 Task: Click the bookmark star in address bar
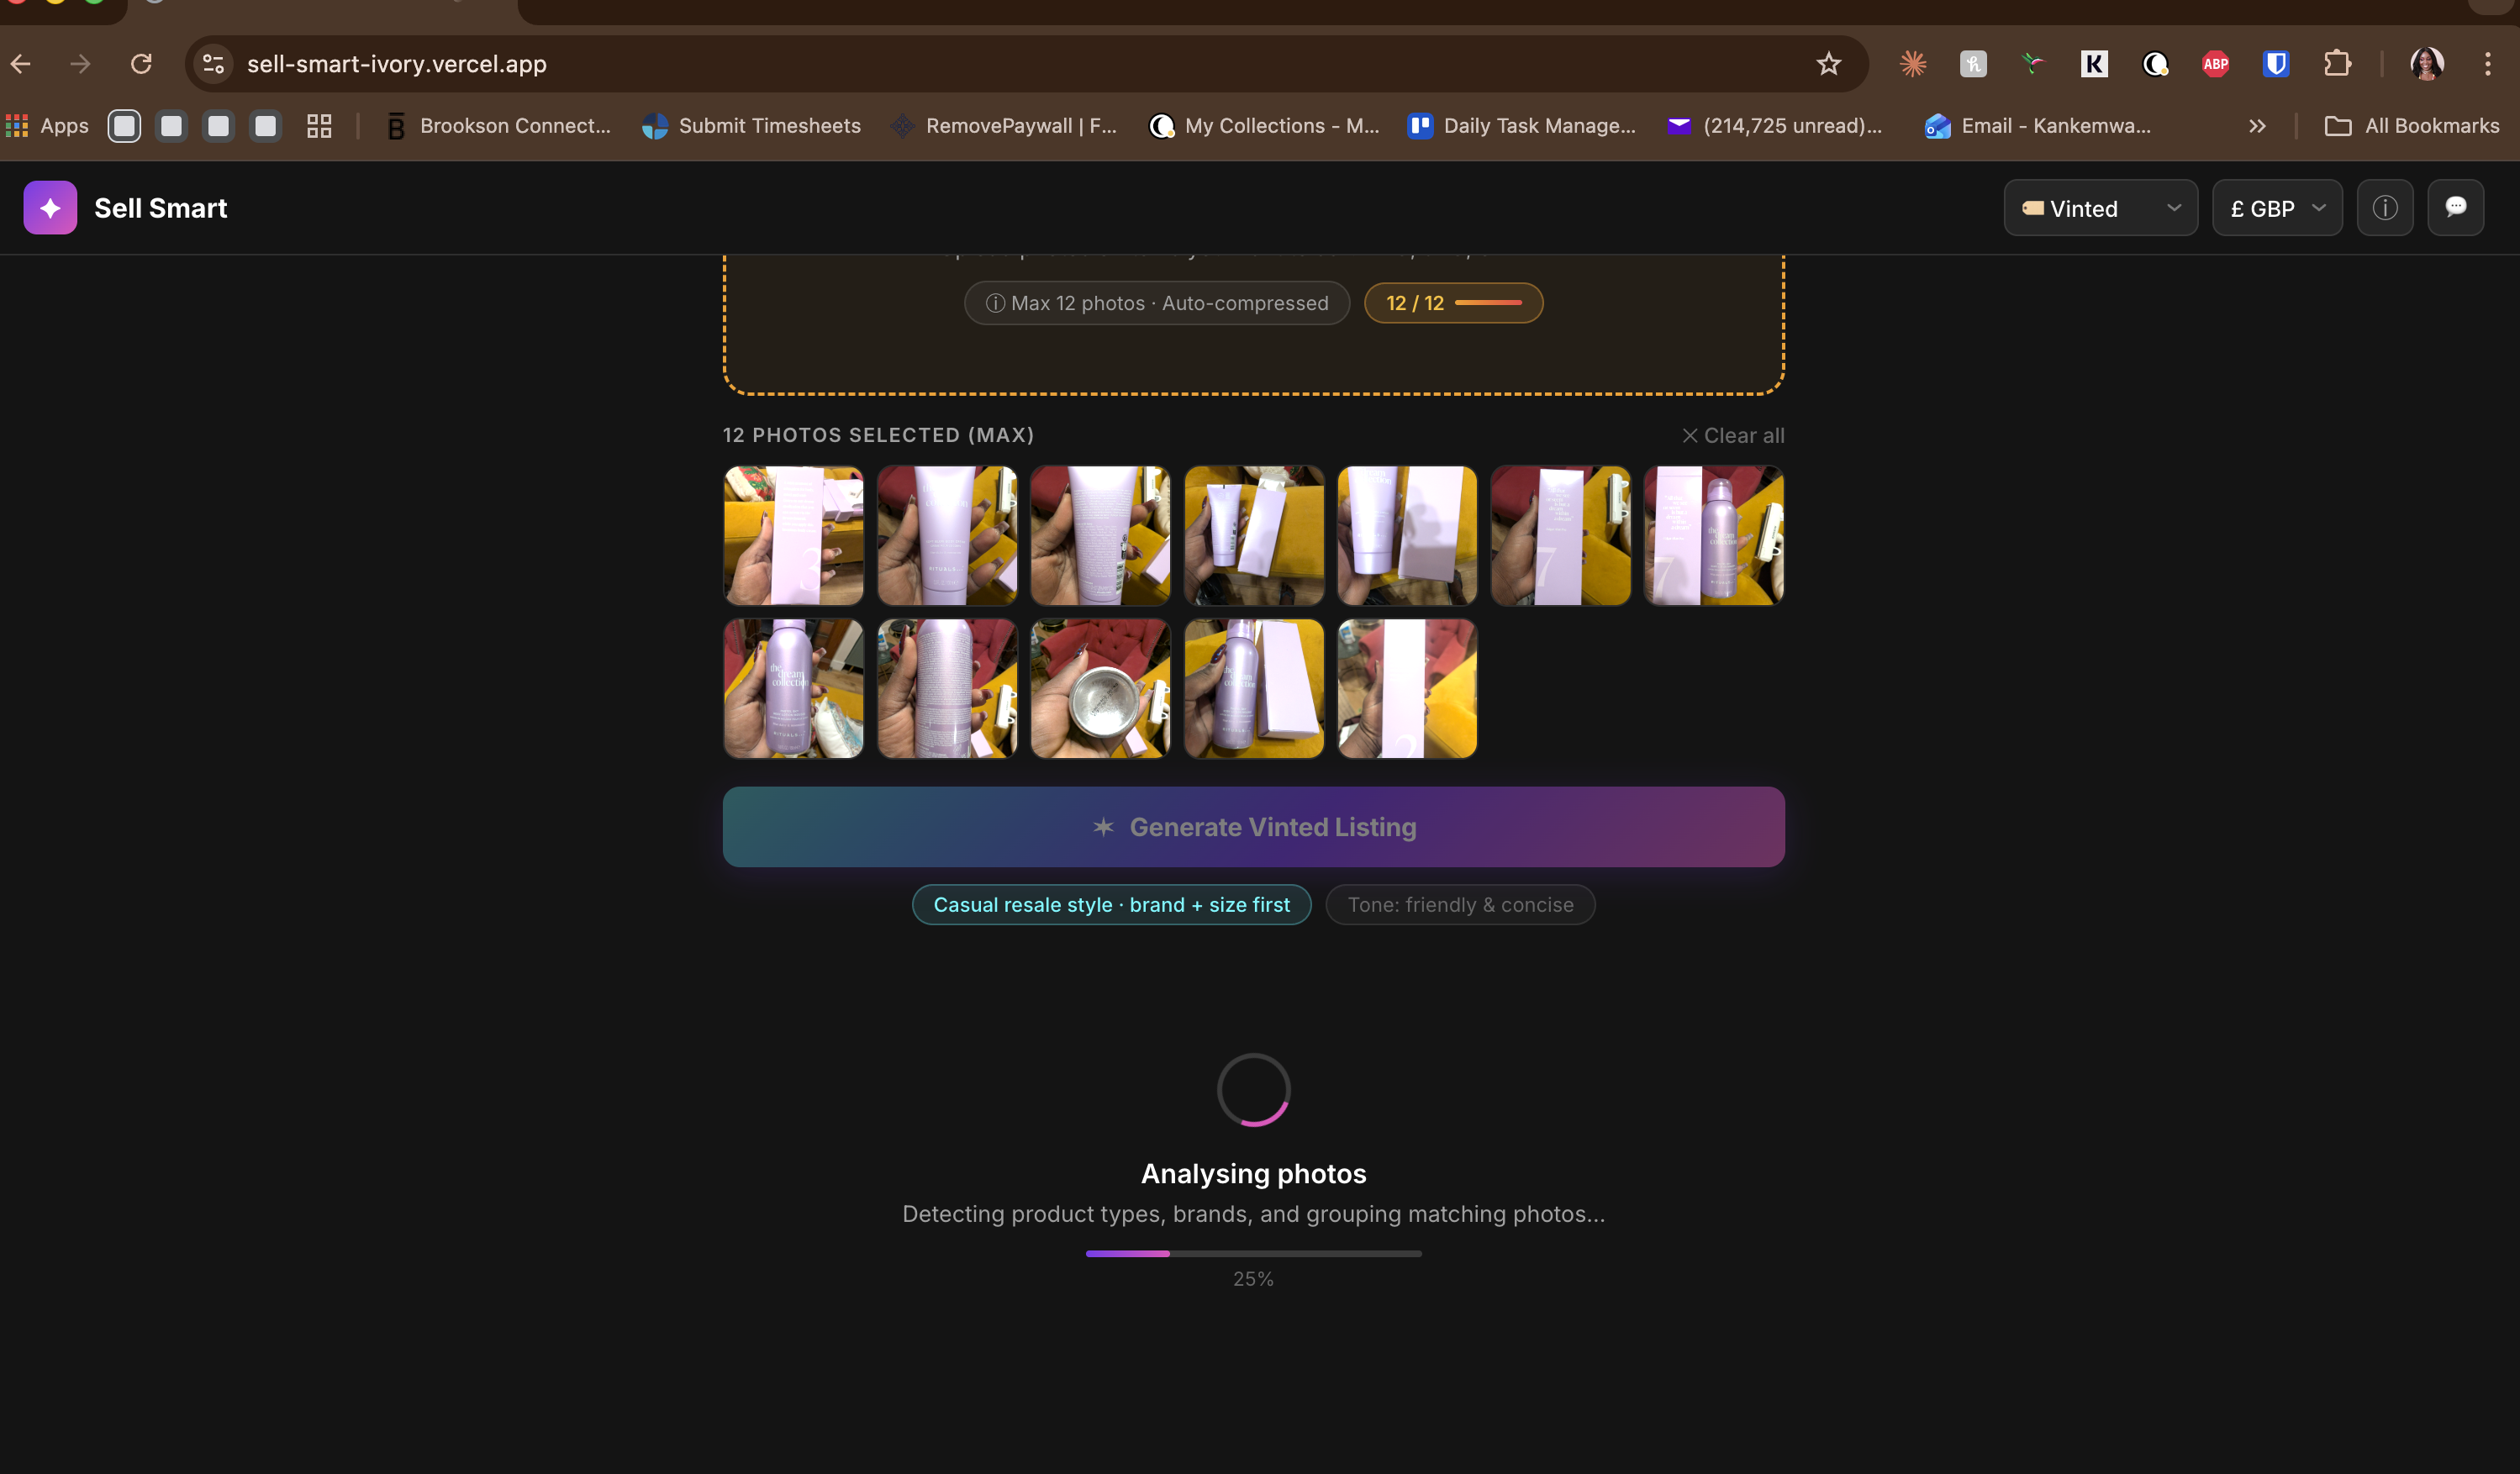pos(1828,64)
